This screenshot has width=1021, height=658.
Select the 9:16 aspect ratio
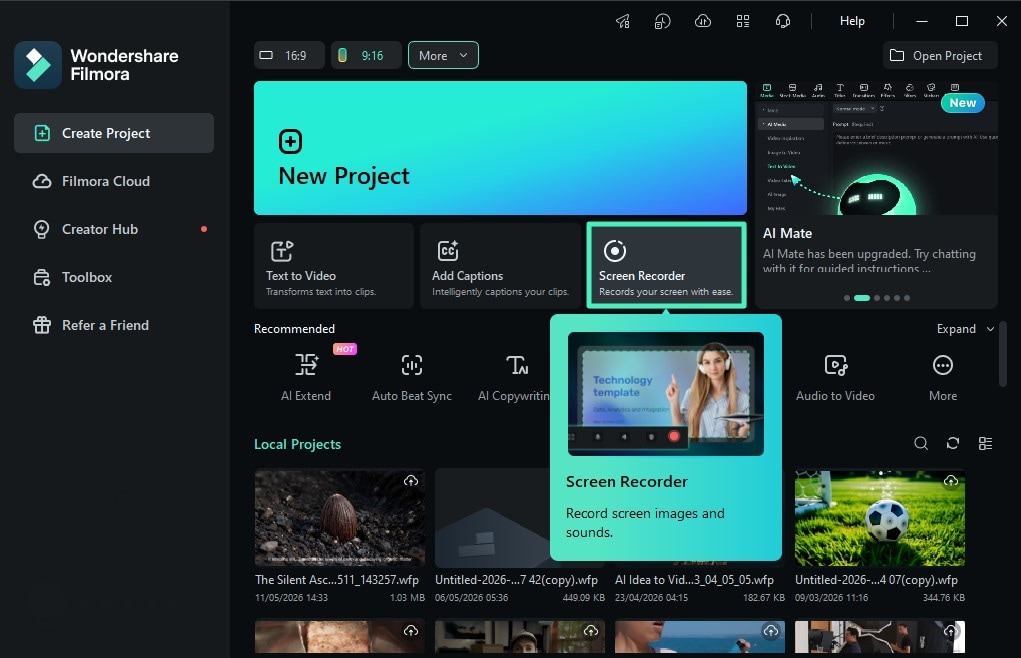[366, 55]
